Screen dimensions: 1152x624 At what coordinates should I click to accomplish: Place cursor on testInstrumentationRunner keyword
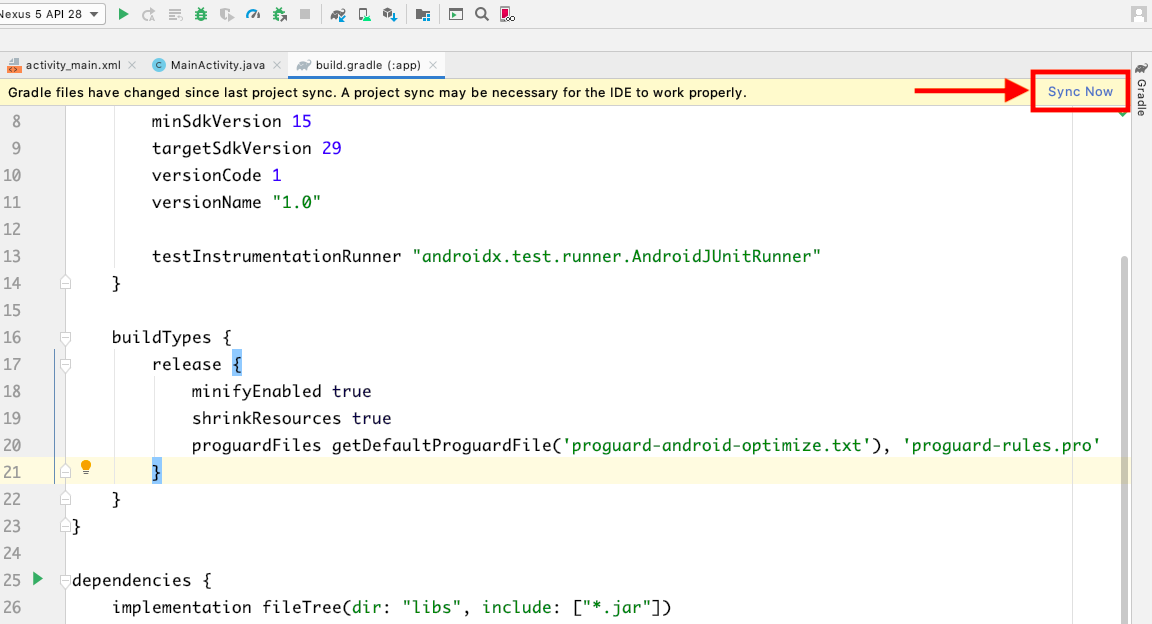point(276,257)
